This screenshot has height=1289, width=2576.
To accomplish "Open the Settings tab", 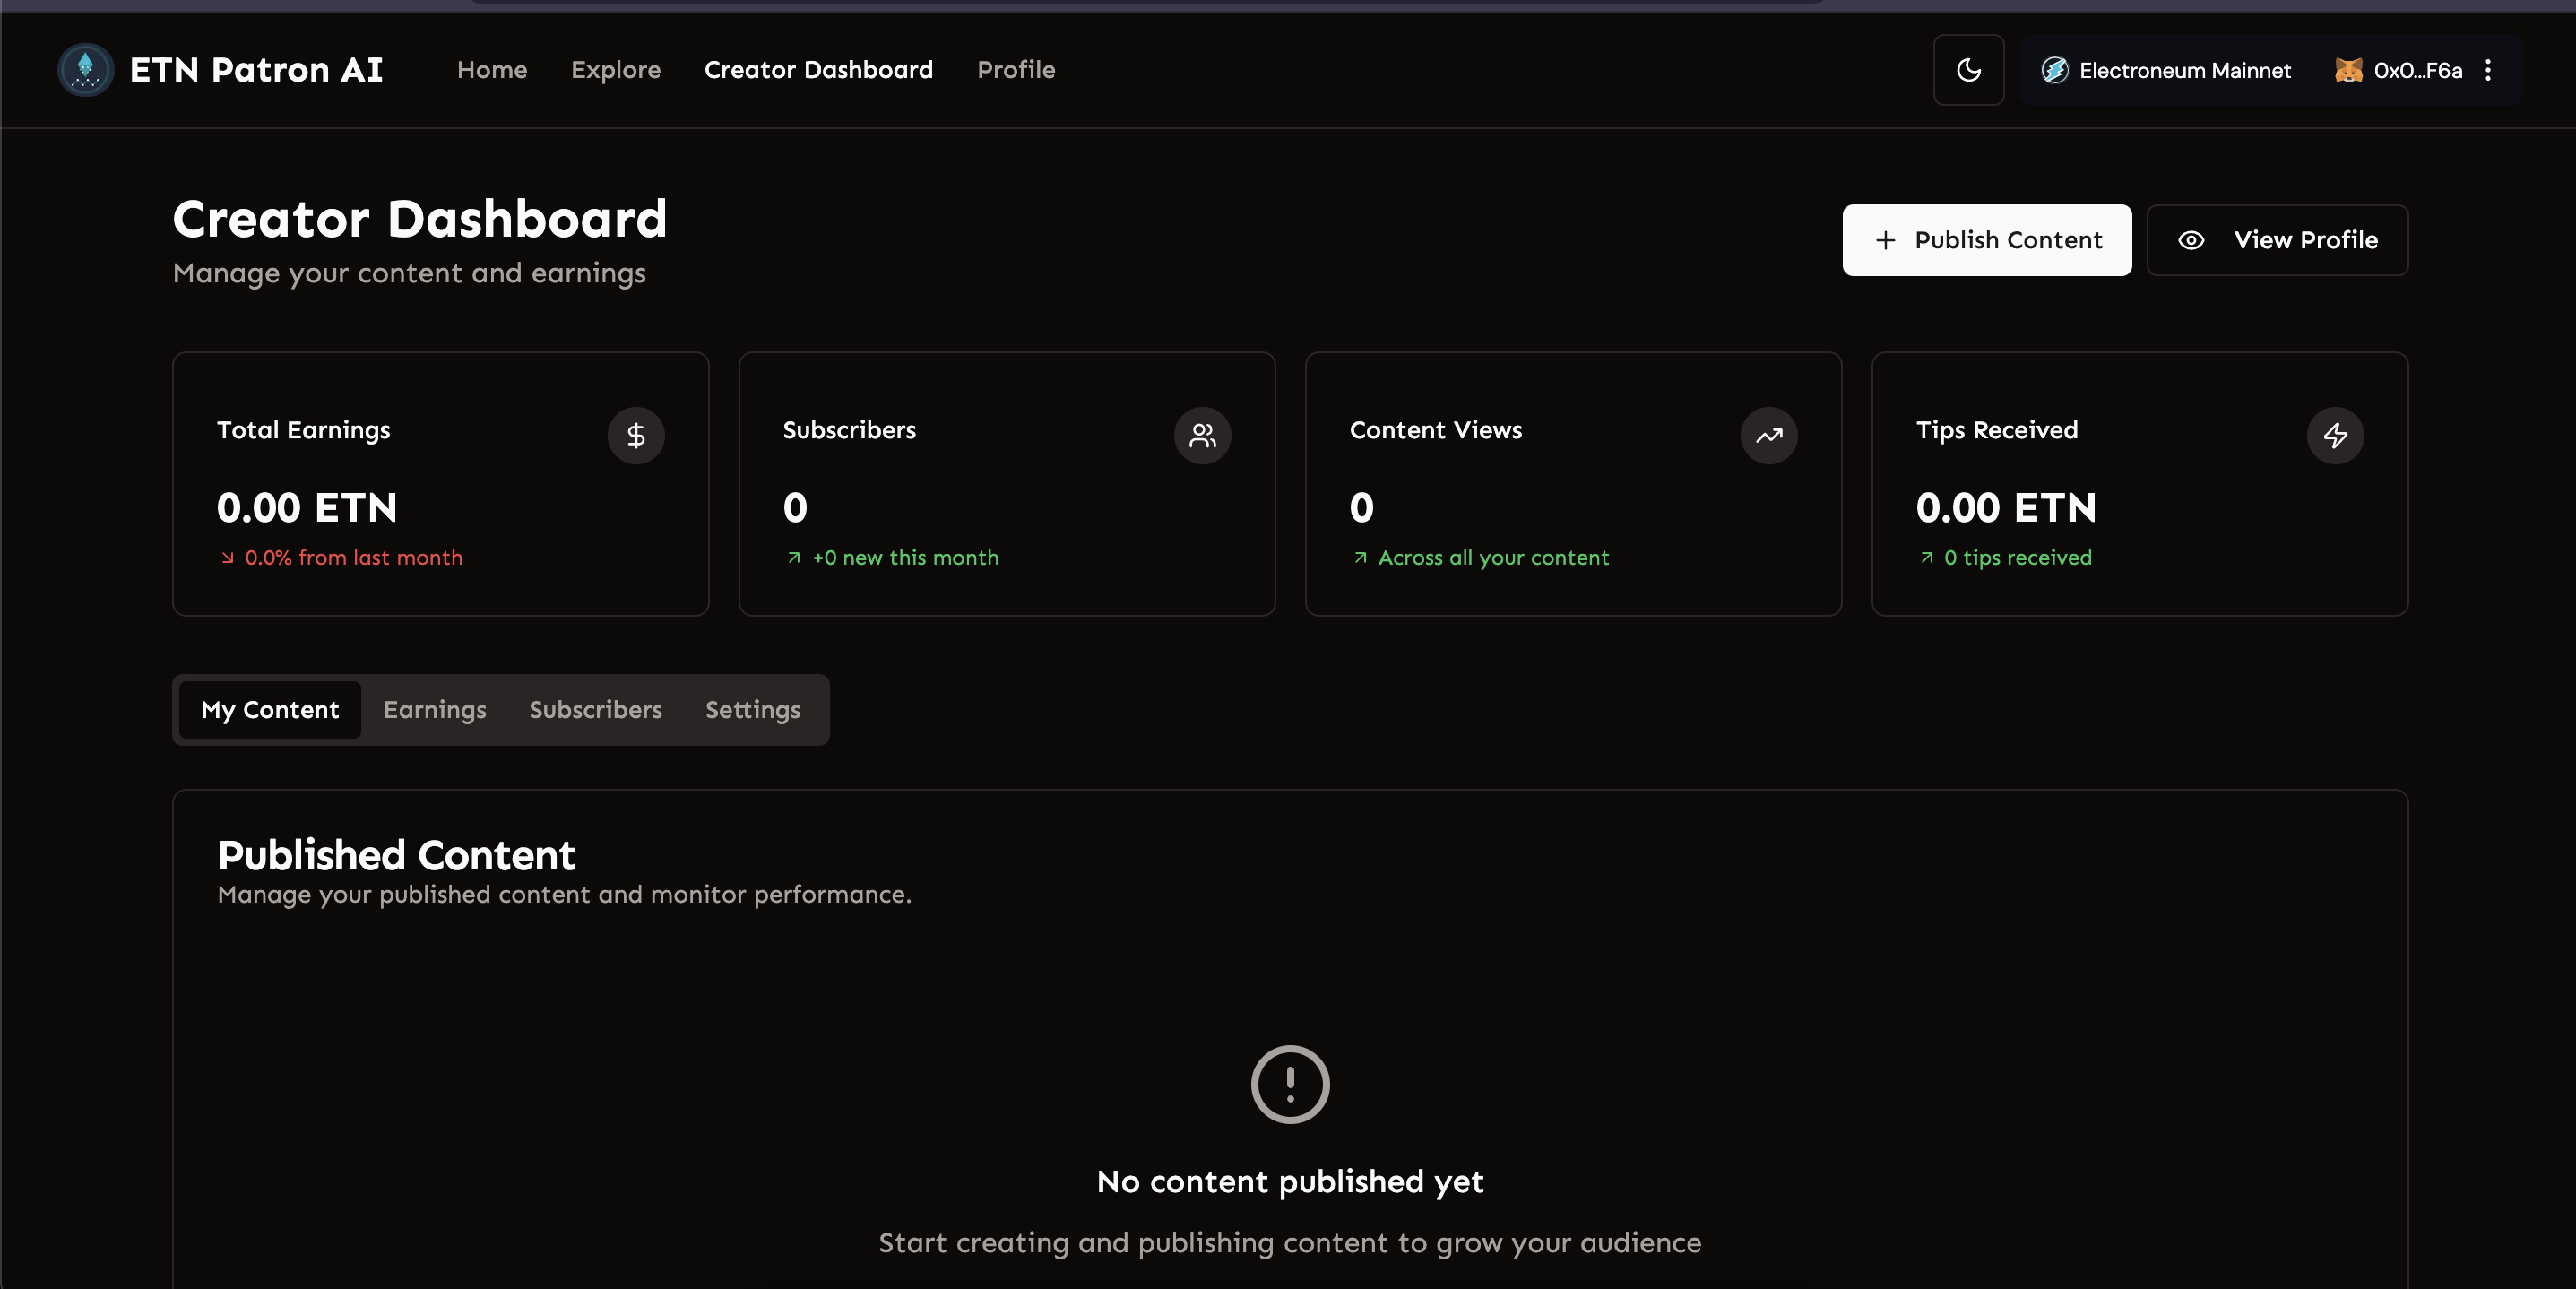I will pyautogui.click(x=752, y=710).
